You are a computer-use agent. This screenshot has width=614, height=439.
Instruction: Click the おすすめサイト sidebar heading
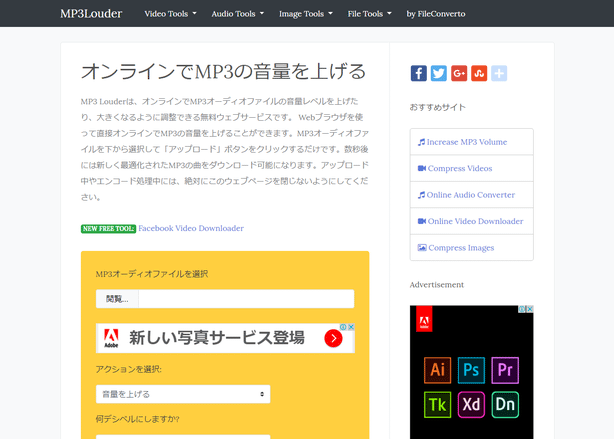pyautogui.click(x=437, y=107)
